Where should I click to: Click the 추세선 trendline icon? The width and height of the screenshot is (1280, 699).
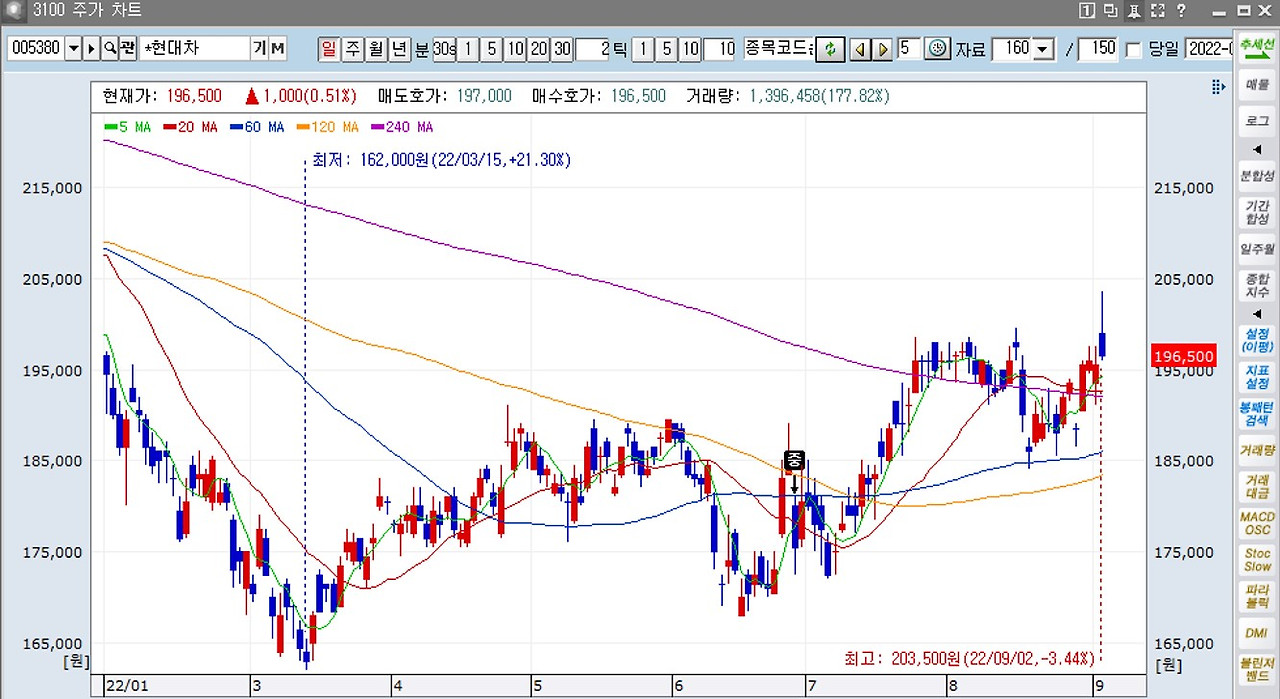(1256, 49)
